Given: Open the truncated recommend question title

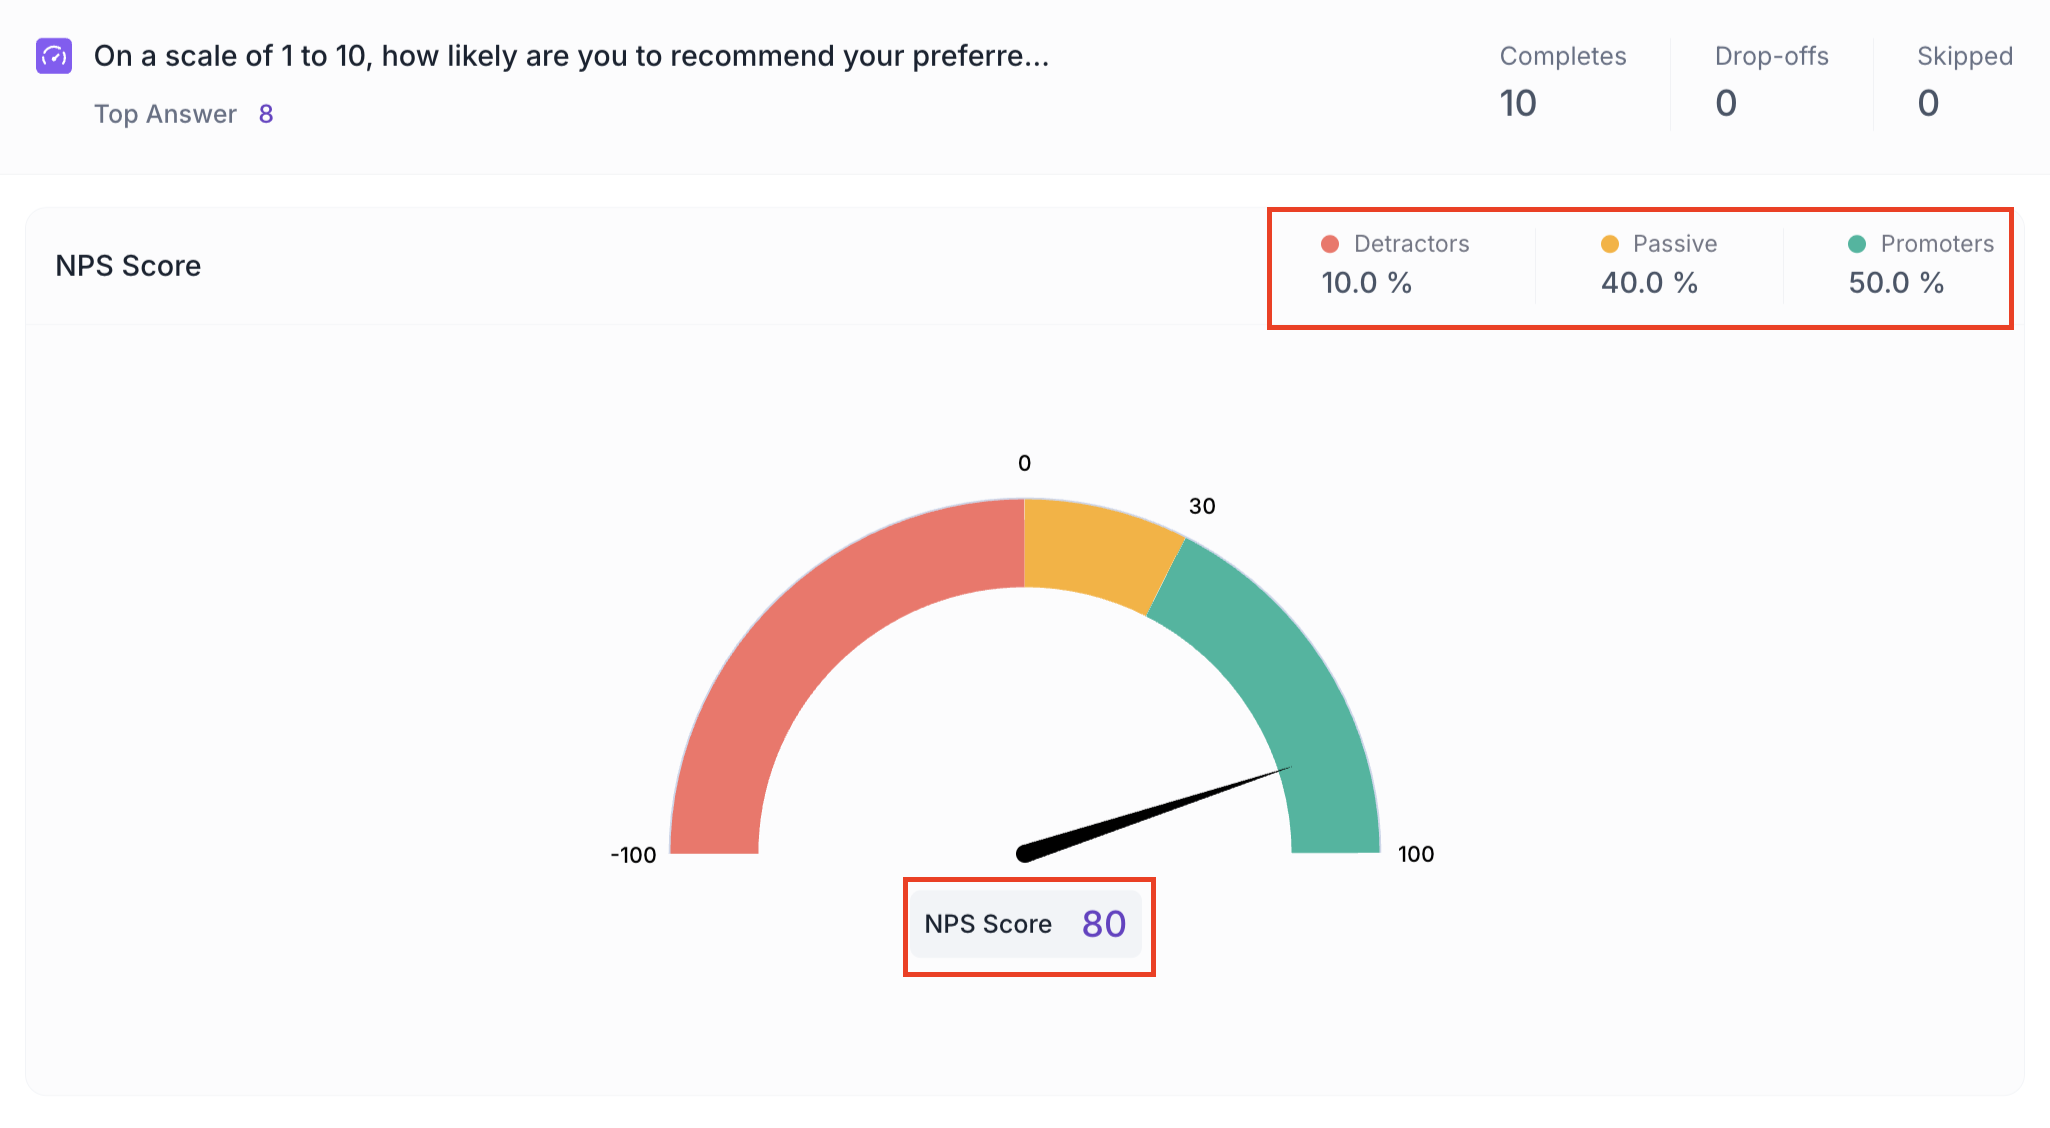Looking at the screenshot, I should [x=571, y=56].
